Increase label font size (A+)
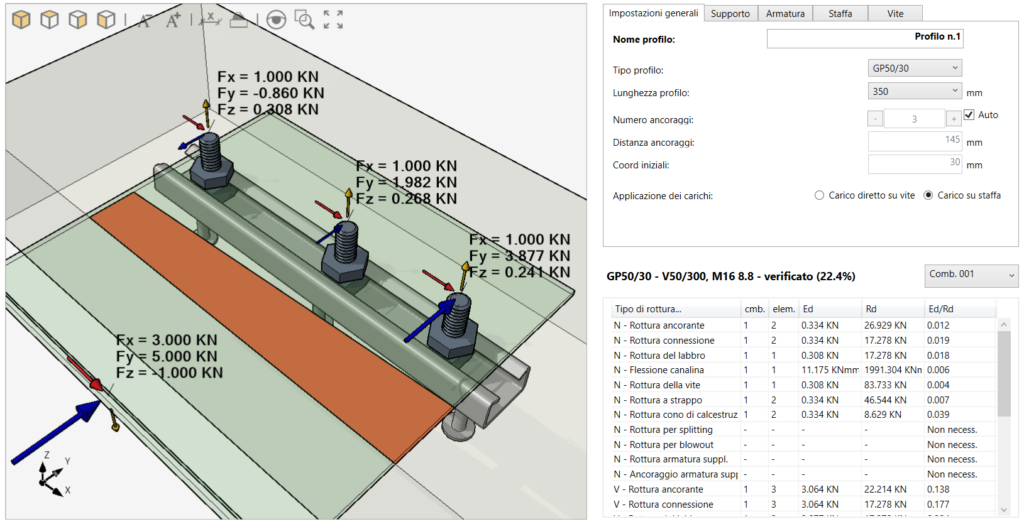Viewport: 1024px width, 524px height. tap(173, 20)
